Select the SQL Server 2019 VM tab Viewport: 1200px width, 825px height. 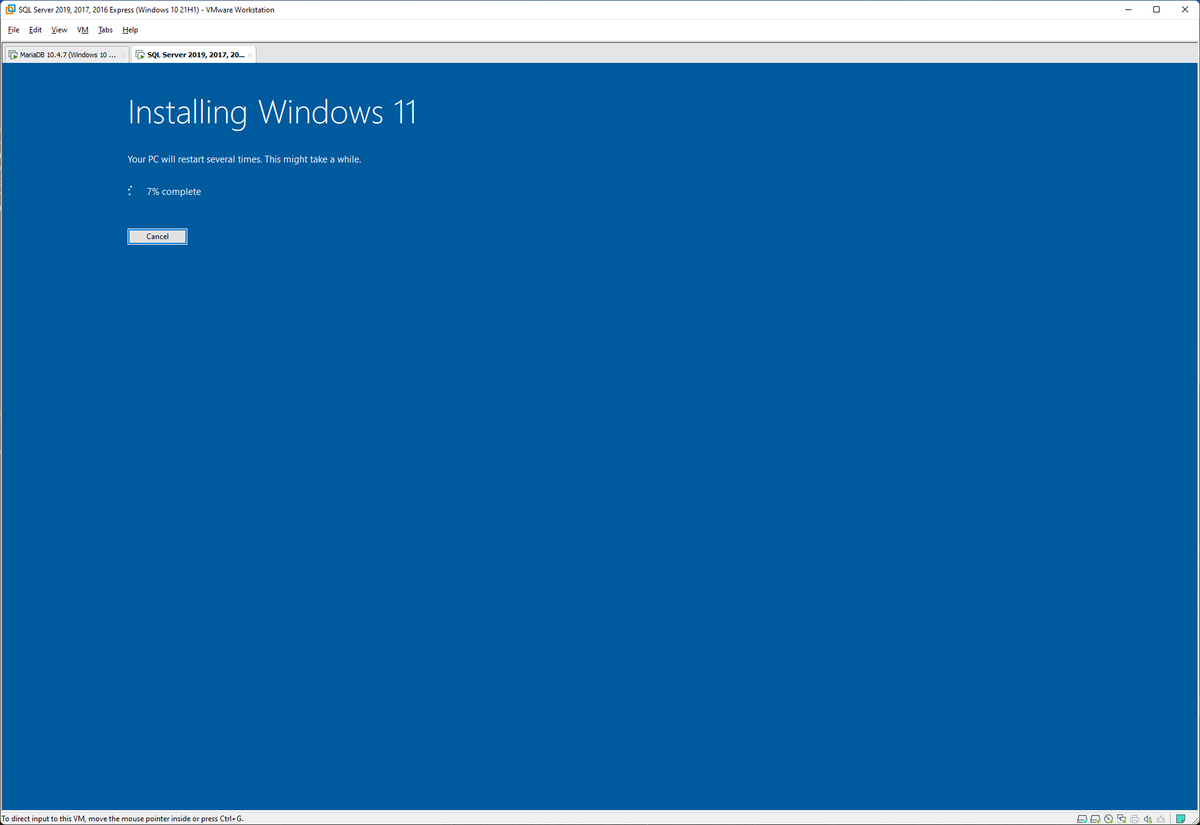(194, 55)
